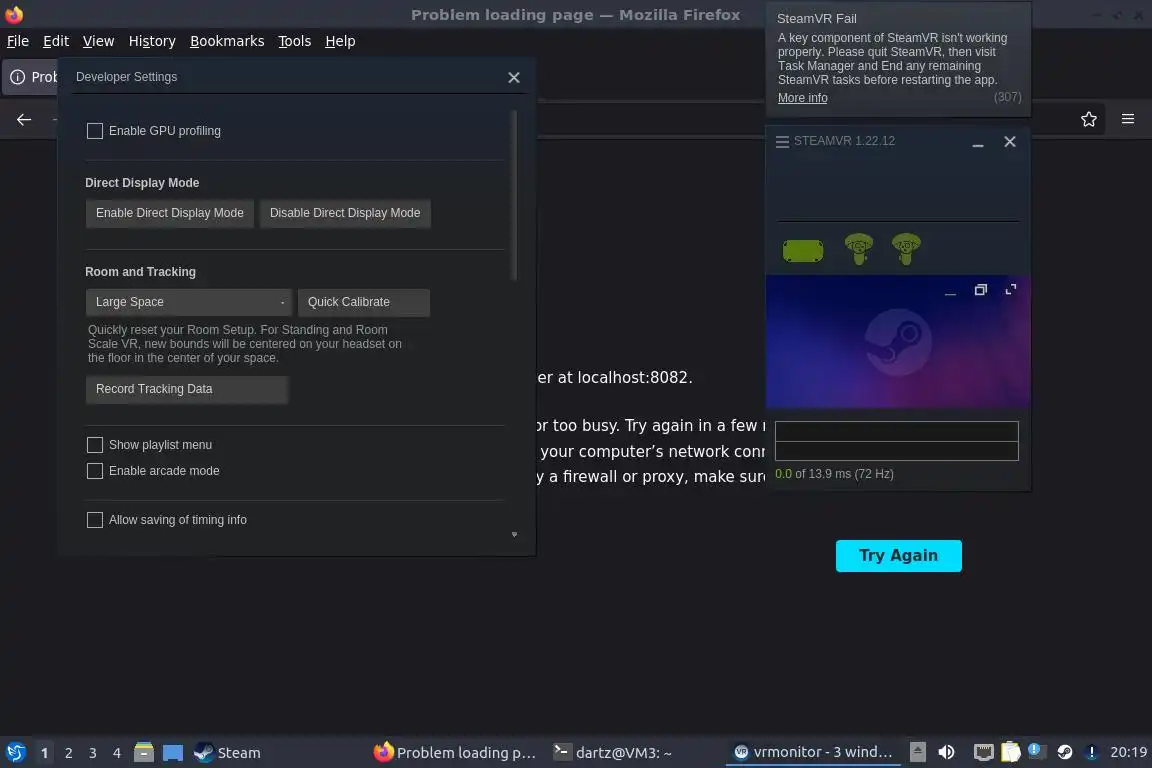
Task: Click restore-window icon on VR preview
Action: (x=981, y=290)
